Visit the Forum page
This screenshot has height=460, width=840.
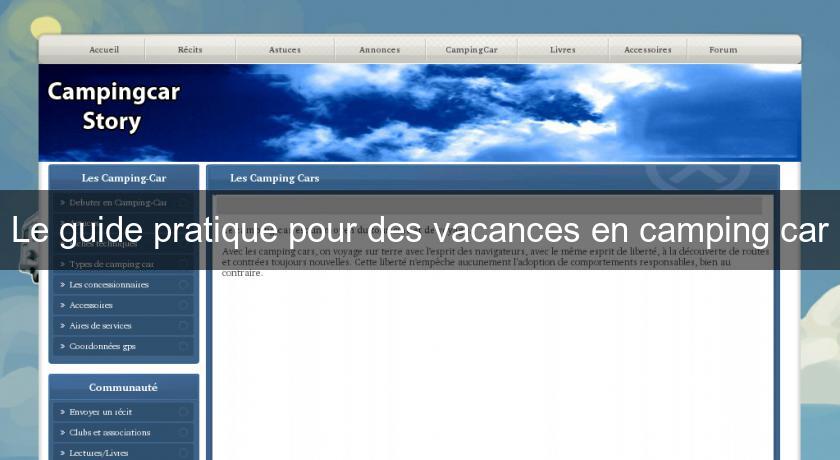723,50
